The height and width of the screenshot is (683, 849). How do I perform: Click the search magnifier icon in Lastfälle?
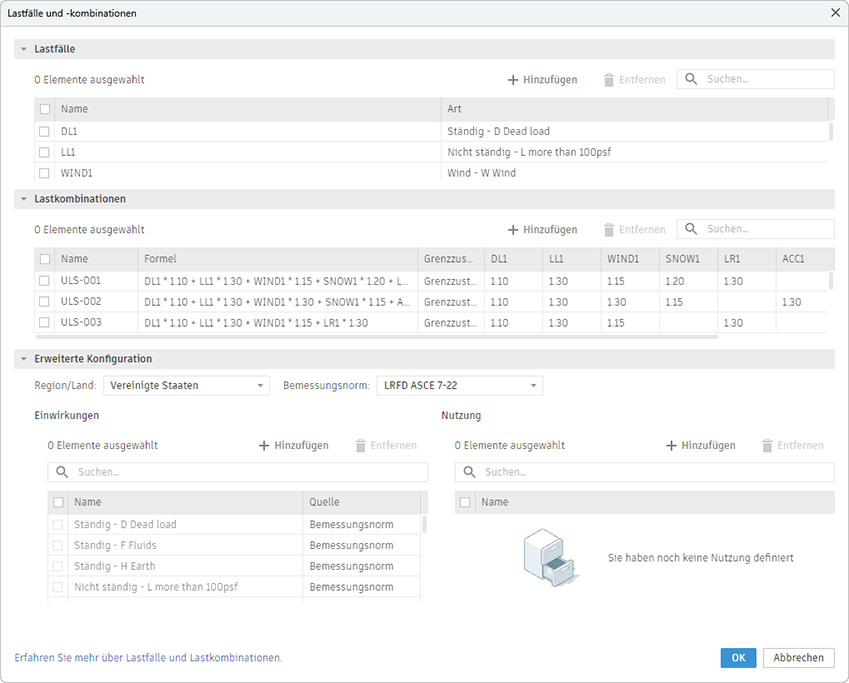(691, 80)
